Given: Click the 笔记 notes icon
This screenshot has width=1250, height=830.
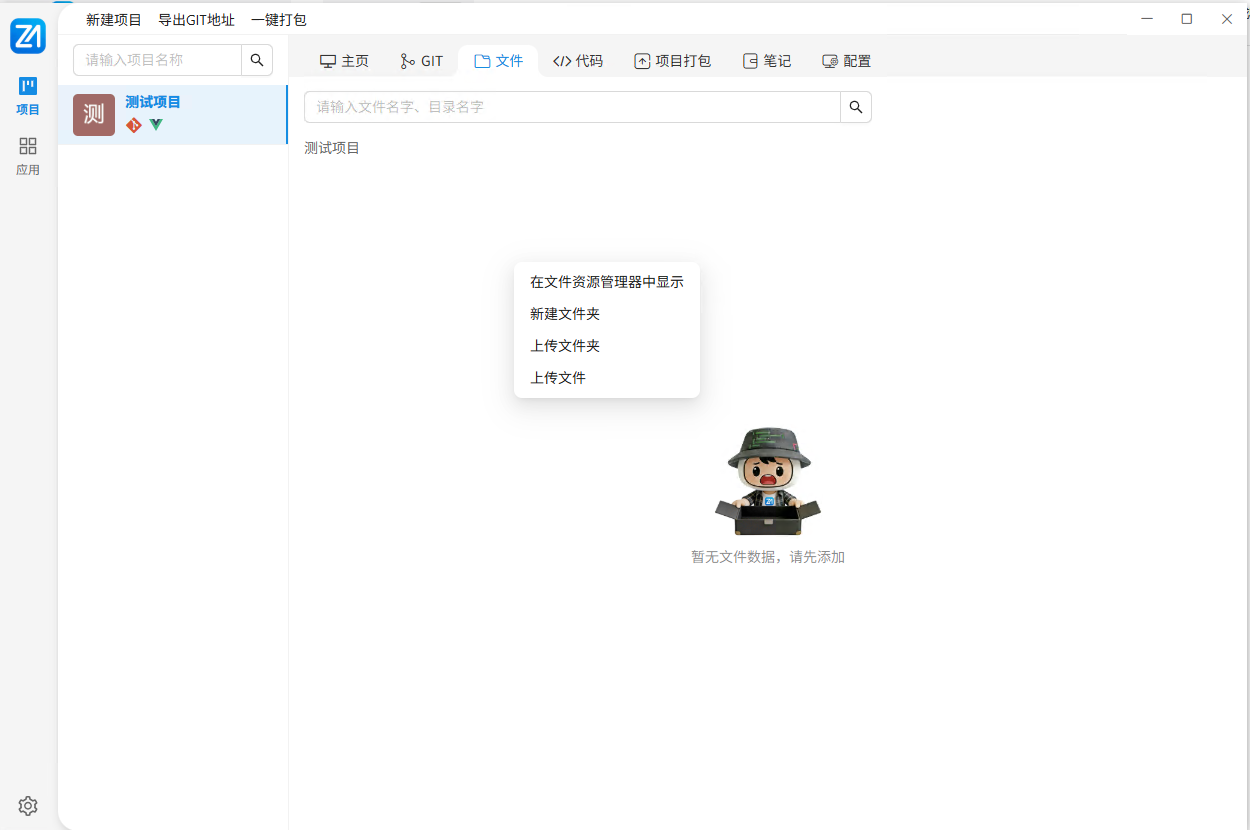Looking at the screenshot, I should (x=750, y=60).
